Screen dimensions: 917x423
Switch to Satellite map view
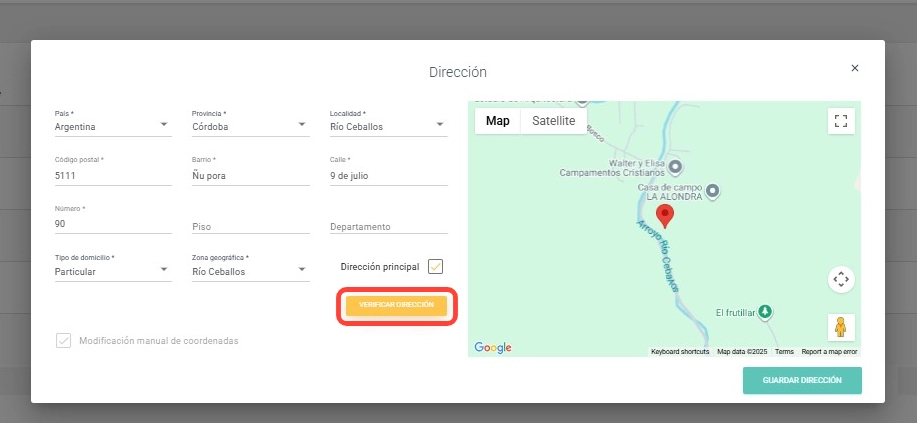(553, 121)
